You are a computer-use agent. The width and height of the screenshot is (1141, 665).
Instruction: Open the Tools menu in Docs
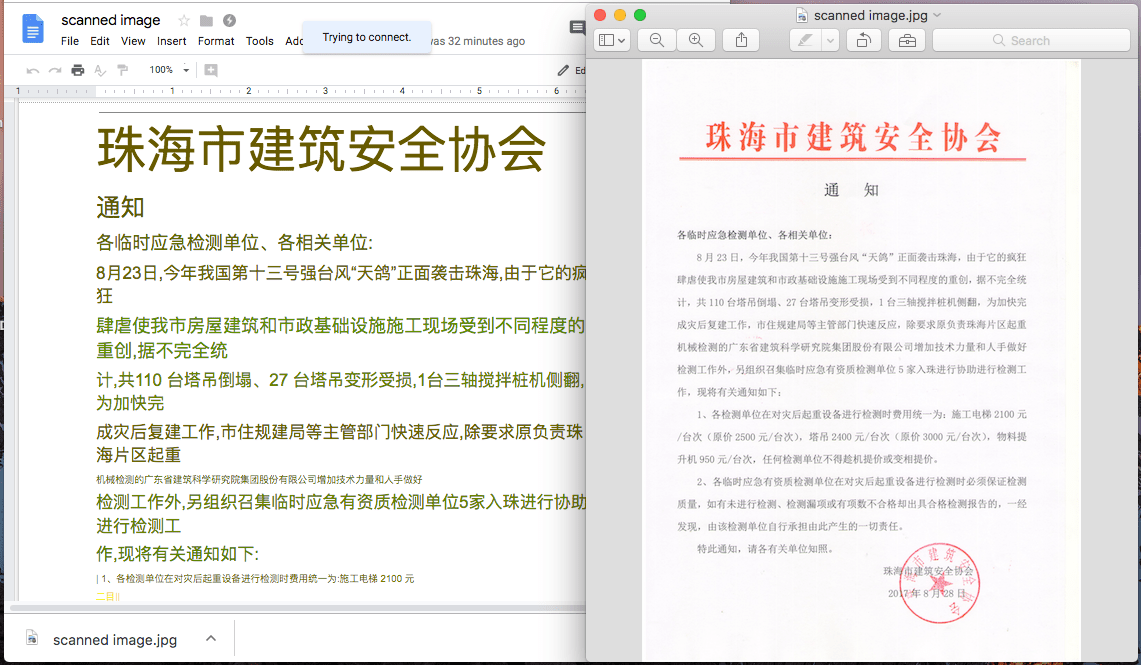[x=260, y=41]
